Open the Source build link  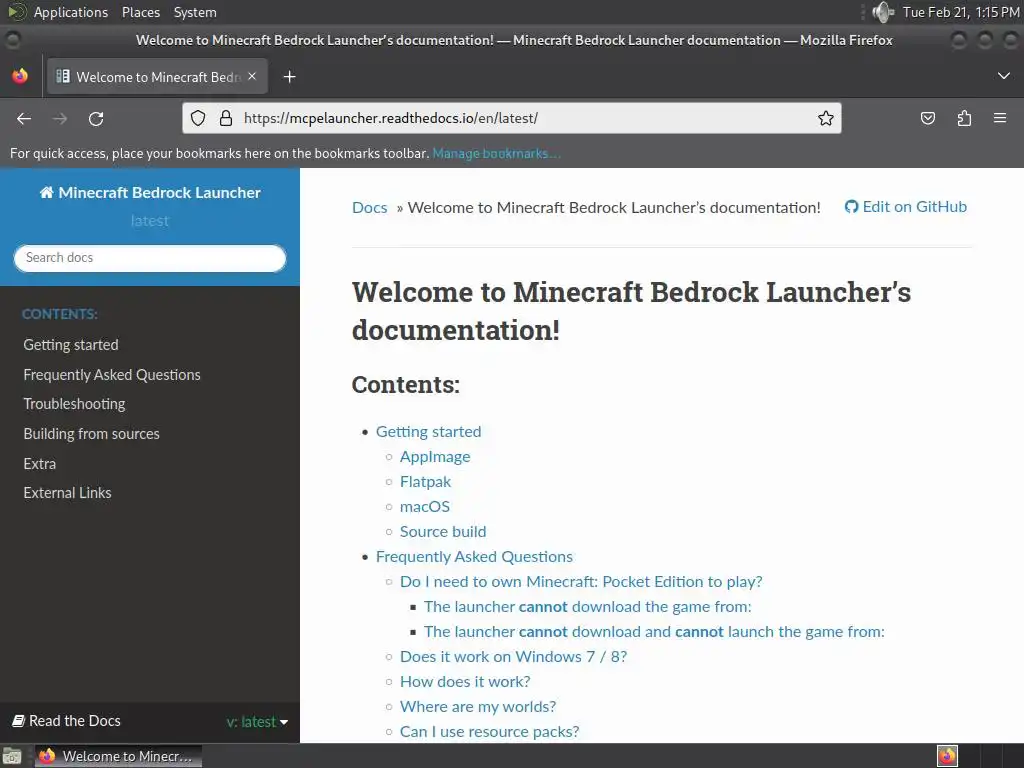[443, 532]
